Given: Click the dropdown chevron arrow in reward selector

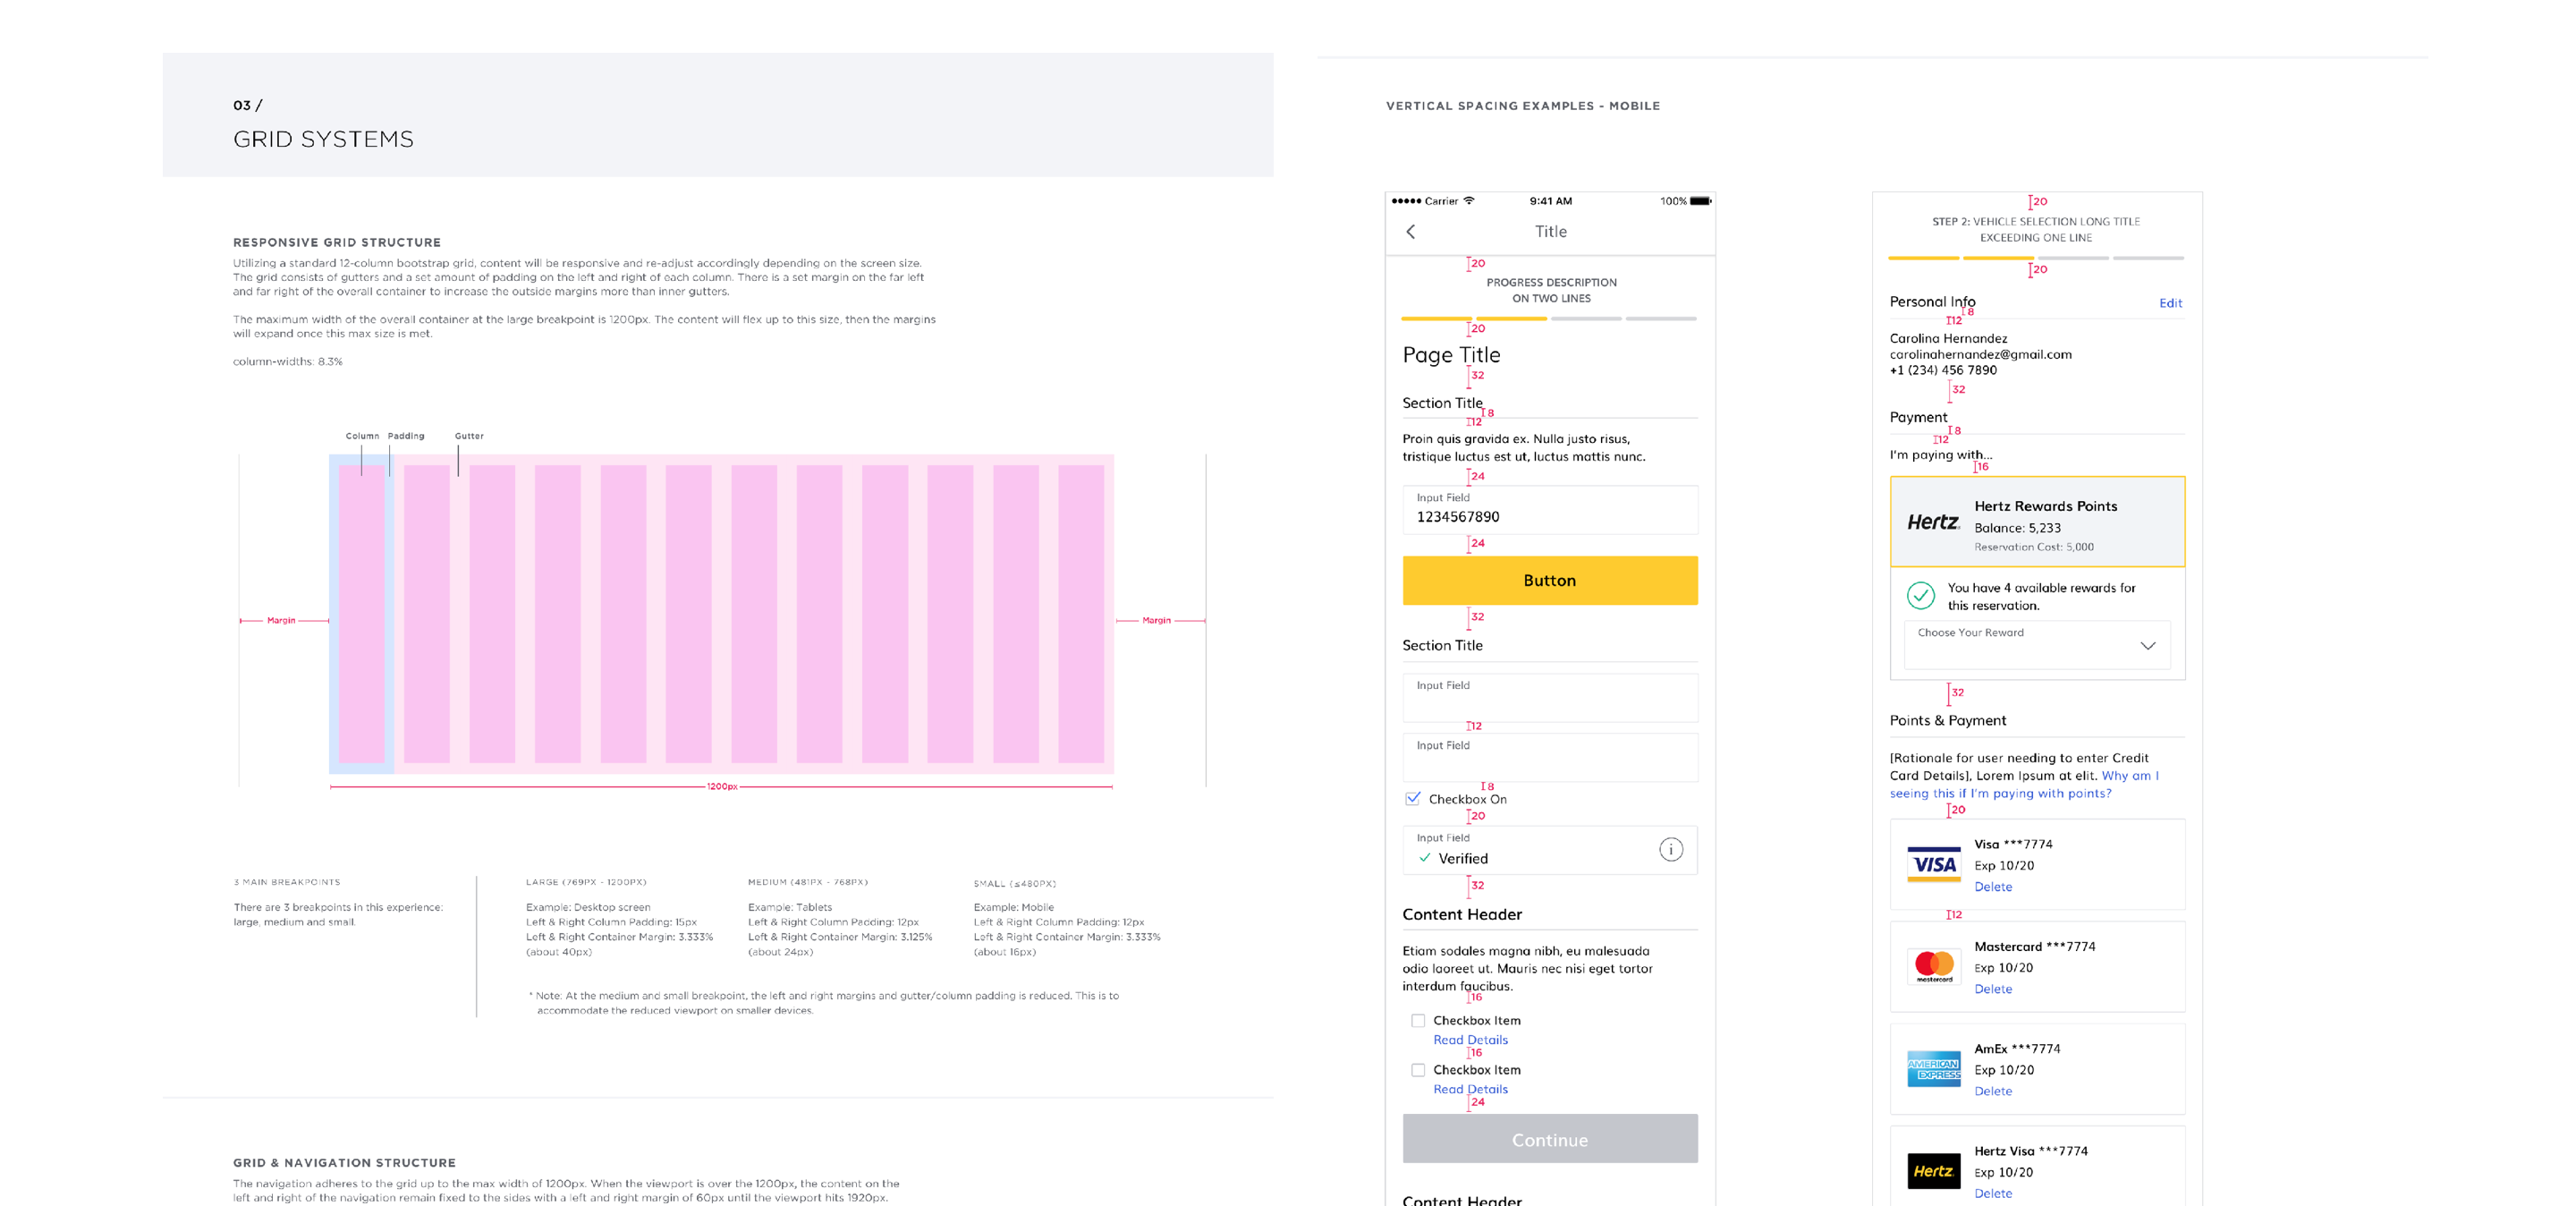Looking at the screenshot, I should 2147,646.
